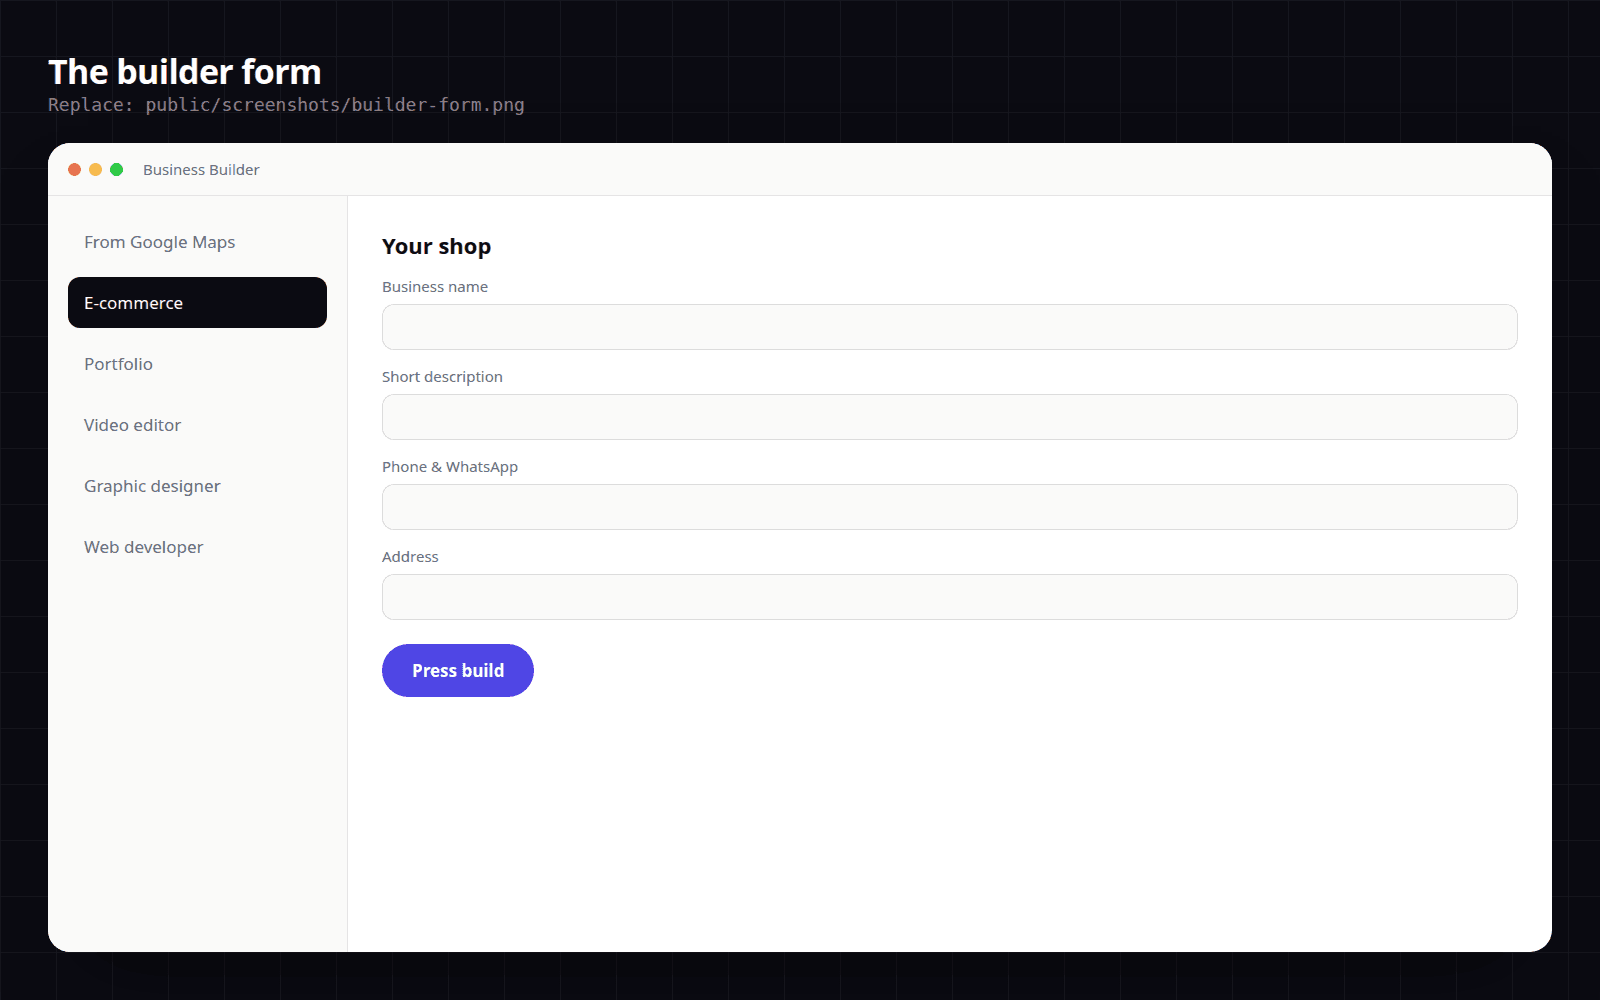The image size is (1600, 1000).
Task: Click the Business Builder window title
Action: point(201,170)
